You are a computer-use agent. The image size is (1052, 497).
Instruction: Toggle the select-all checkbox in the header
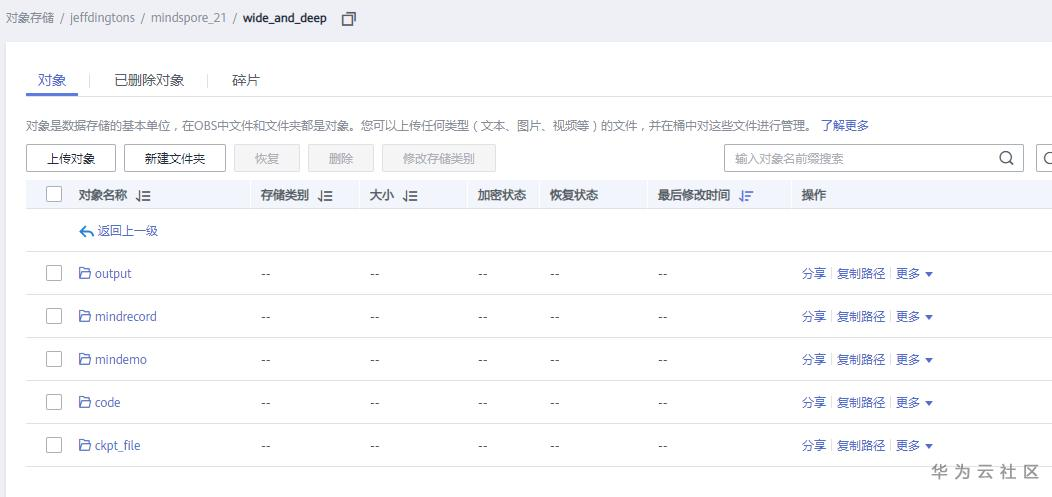point(54,195)
